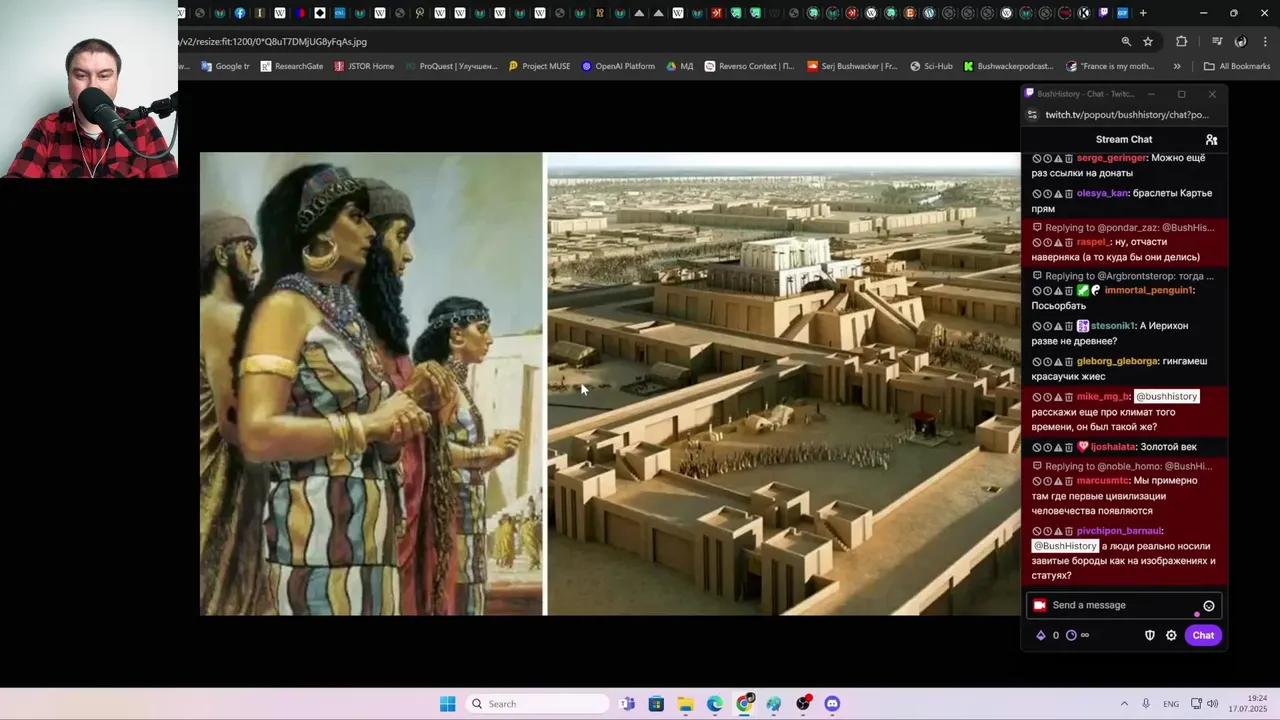Open Windows Start menu

pyautogui.click(x=448, y=704)
